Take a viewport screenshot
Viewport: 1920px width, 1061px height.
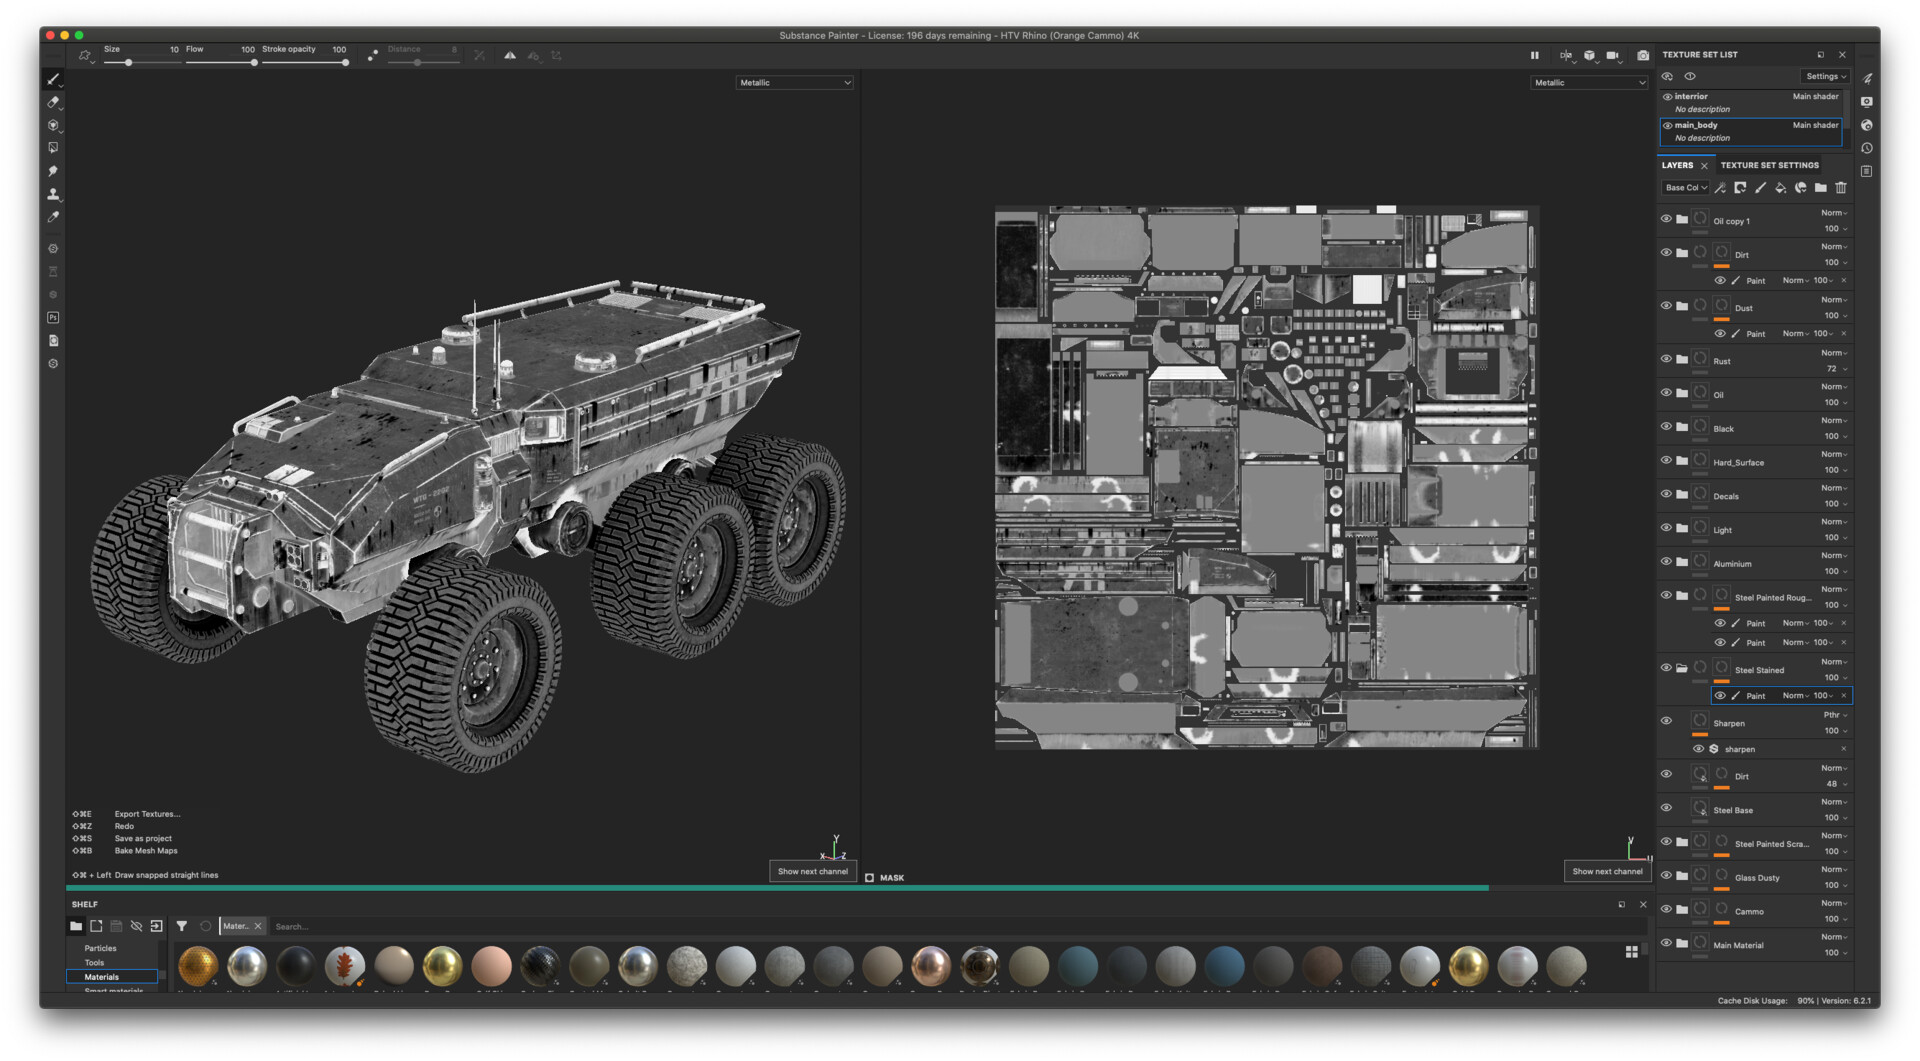click(x=1642, y=56)
